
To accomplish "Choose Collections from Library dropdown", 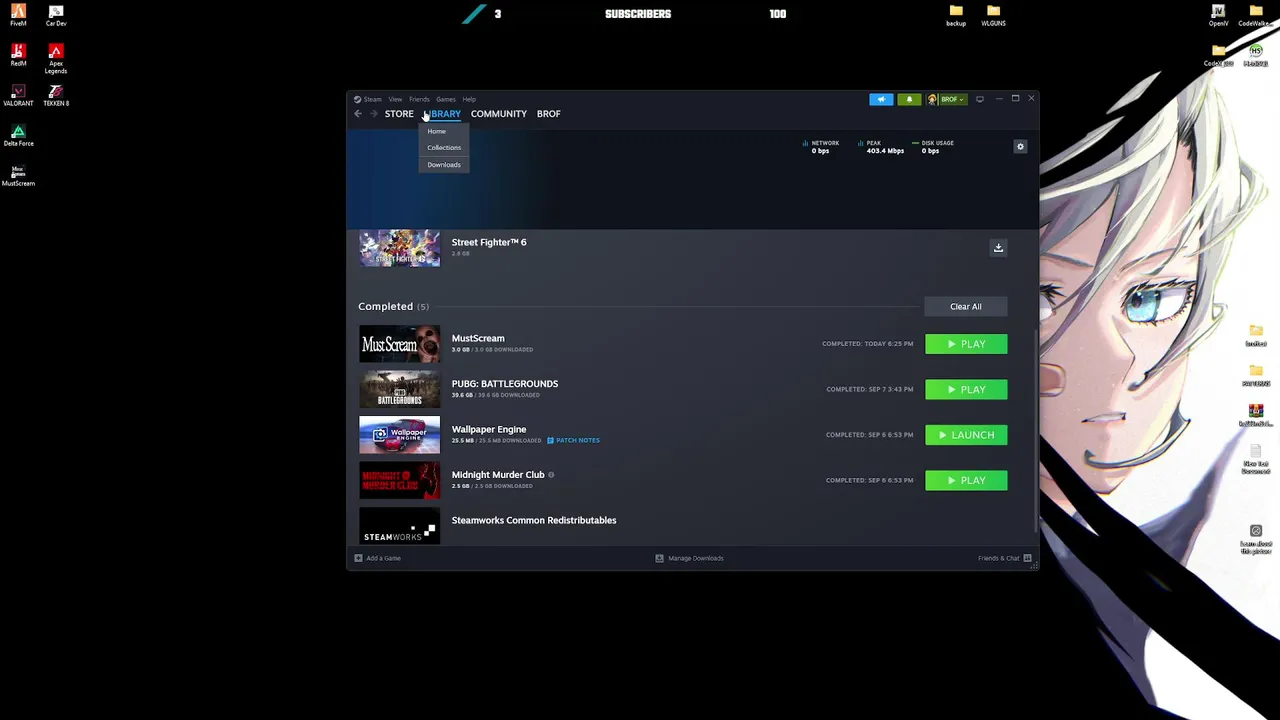I will [x=444, y=148].
